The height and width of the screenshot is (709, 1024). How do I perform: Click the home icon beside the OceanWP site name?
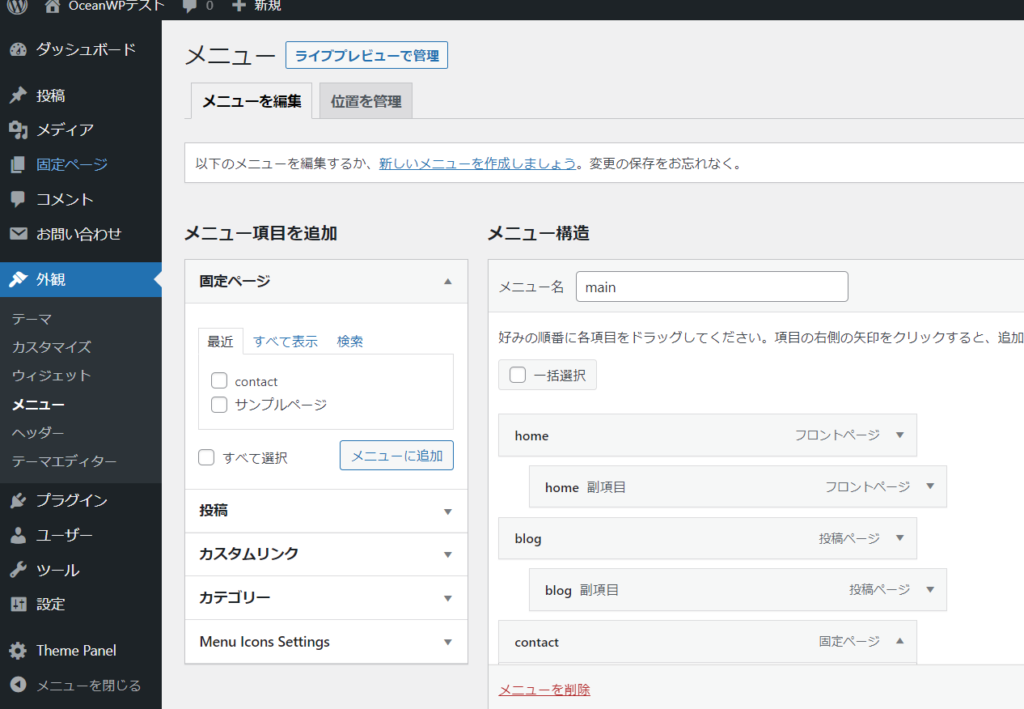(52, 7)
